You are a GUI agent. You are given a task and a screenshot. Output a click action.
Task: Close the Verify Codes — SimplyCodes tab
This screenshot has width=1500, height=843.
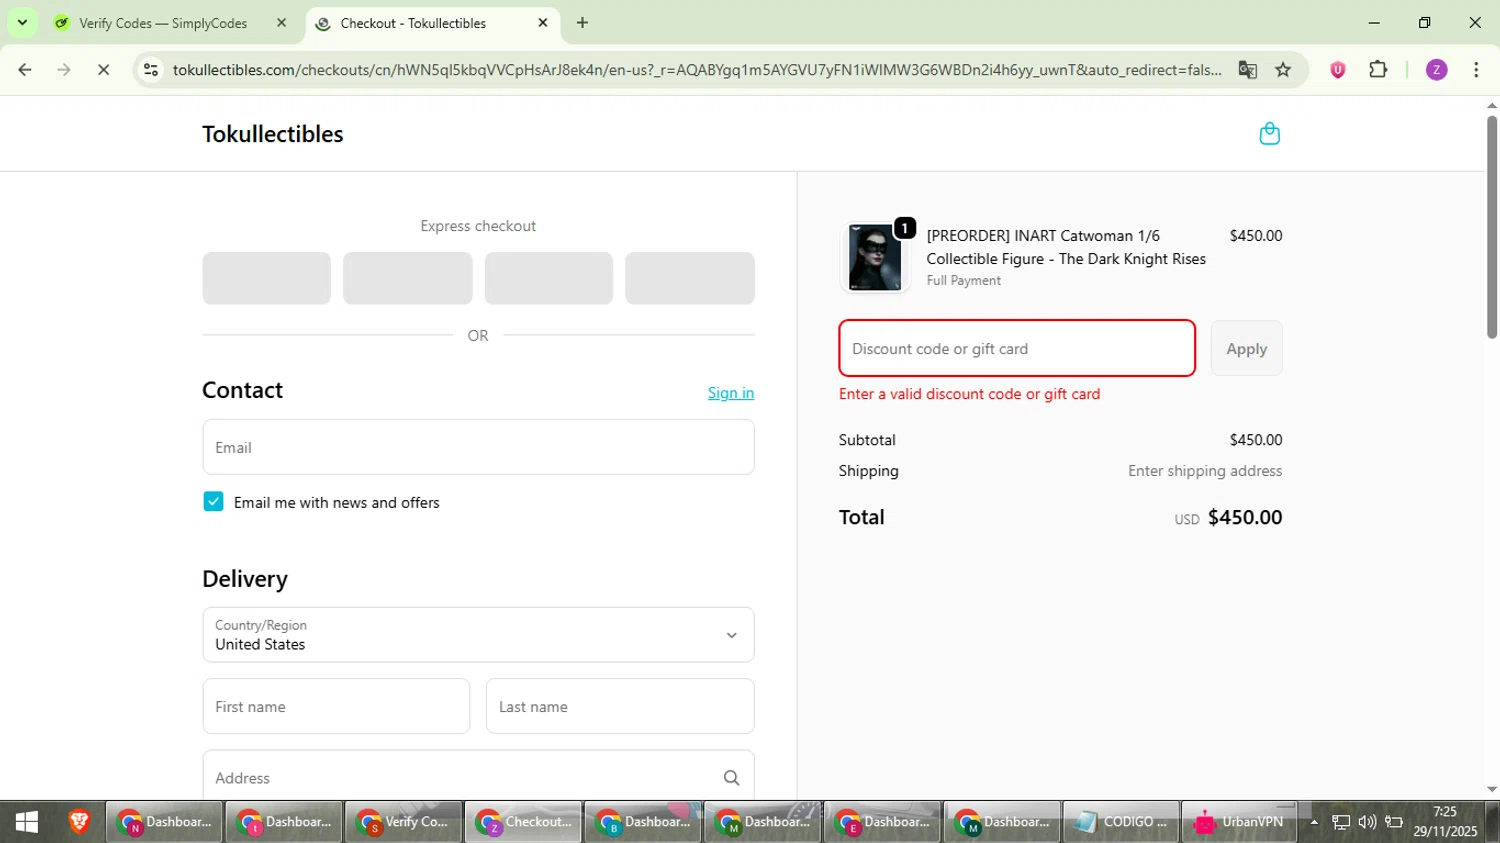tap(282, 23)
